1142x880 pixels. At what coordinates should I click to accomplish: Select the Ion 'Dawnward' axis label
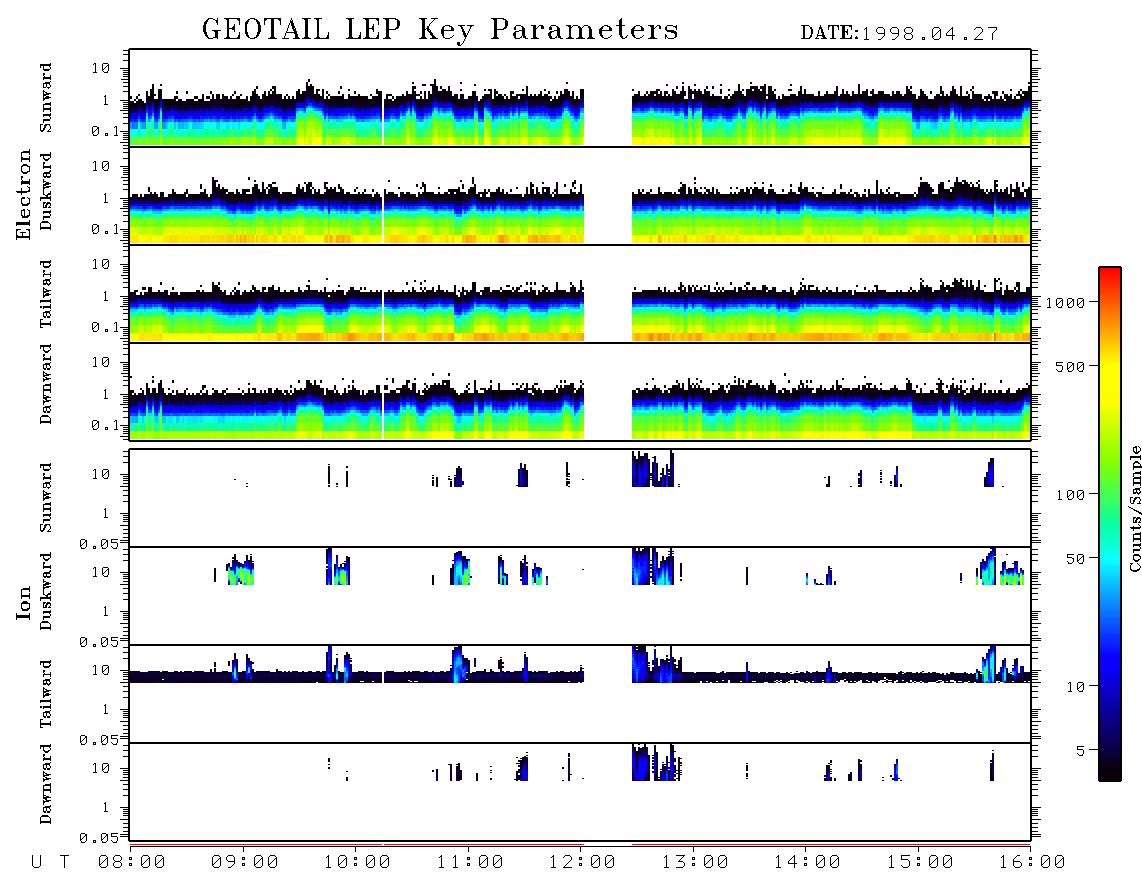click(x=46, y=784)
